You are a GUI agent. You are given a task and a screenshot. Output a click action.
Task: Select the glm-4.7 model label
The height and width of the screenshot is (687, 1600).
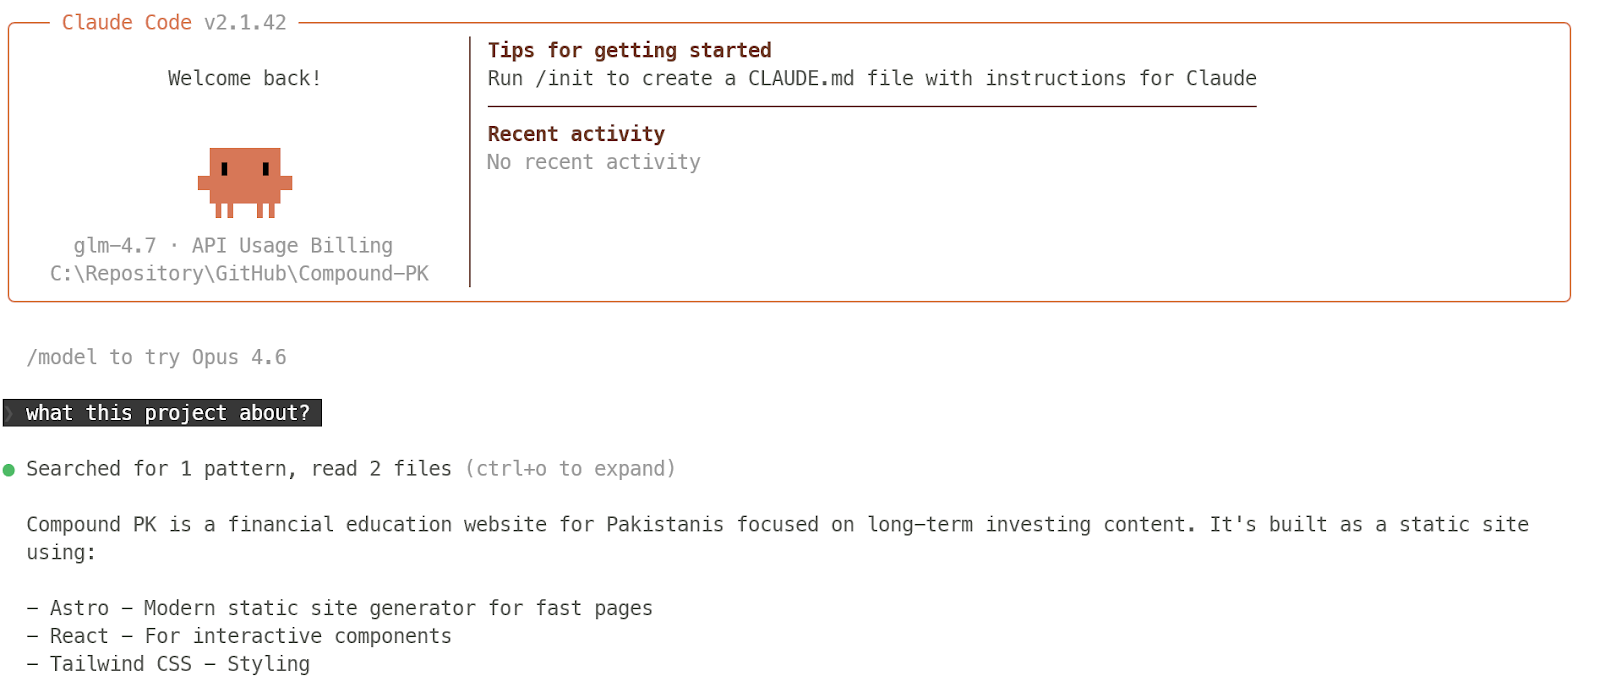pyautogui.click(x=115, y=246)
